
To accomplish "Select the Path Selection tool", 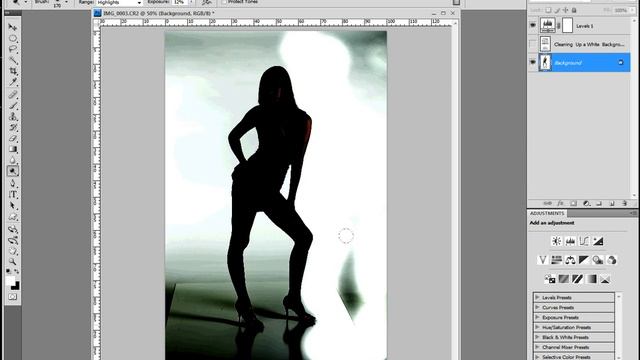I will click(x=13, y=206).
